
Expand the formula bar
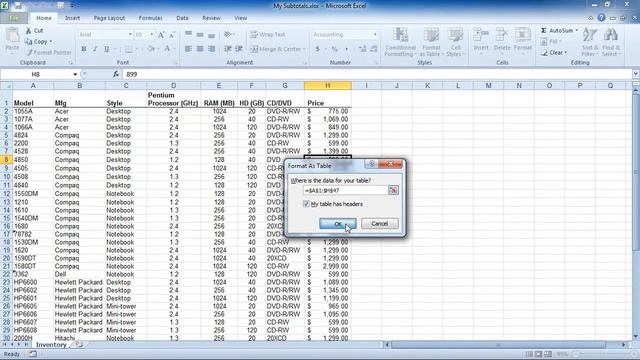tap(636, 74)
